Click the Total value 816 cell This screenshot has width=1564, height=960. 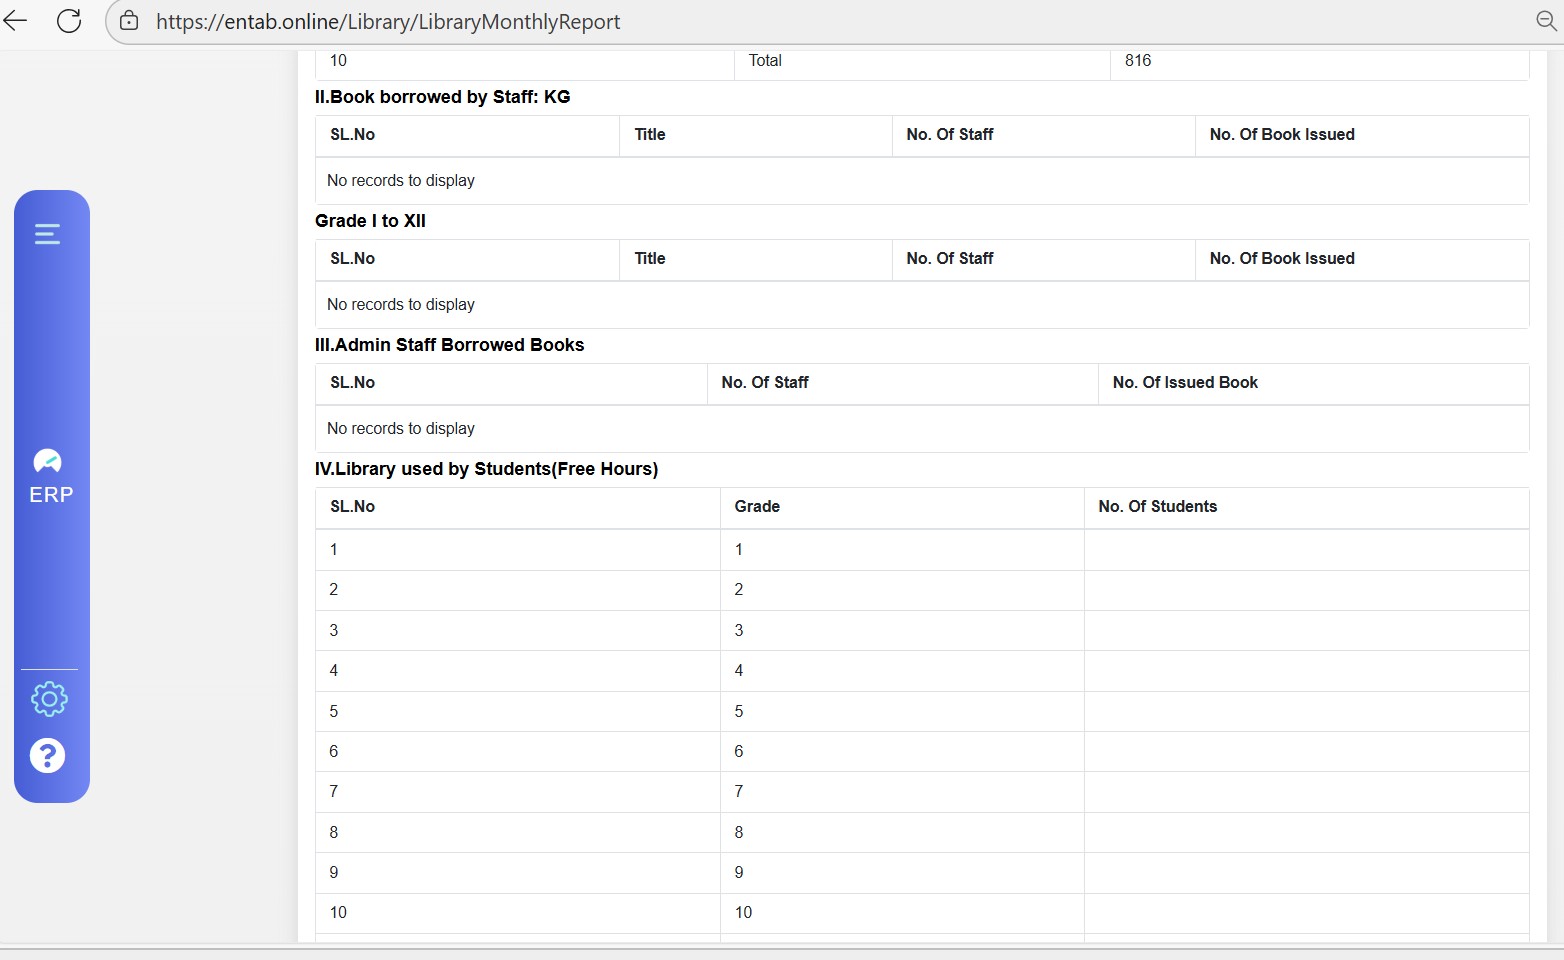[x=1138, y=61]
